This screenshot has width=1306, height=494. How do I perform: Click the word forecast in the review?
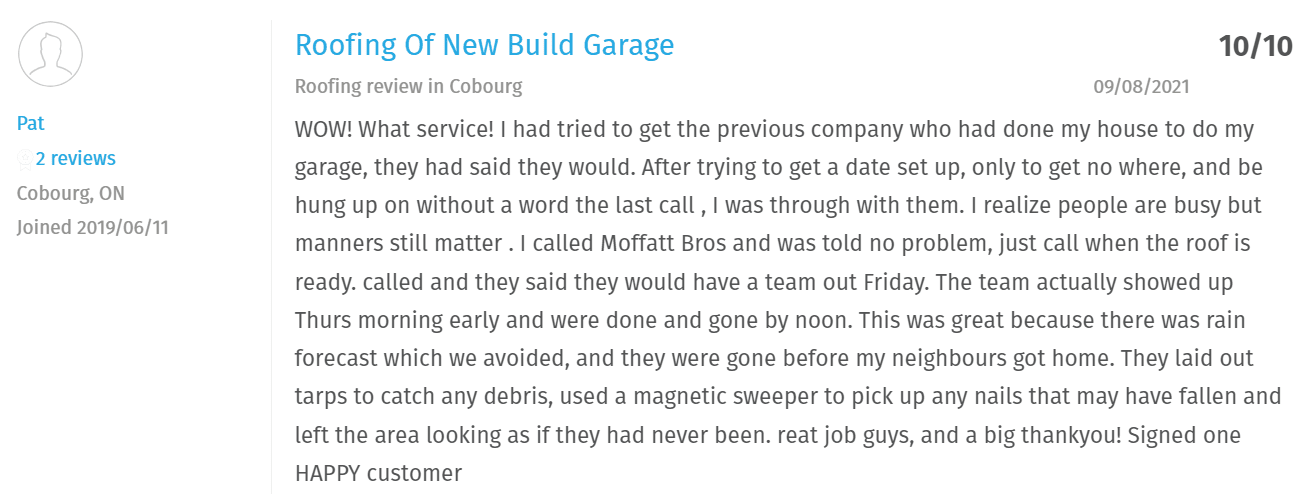[336, 359]
